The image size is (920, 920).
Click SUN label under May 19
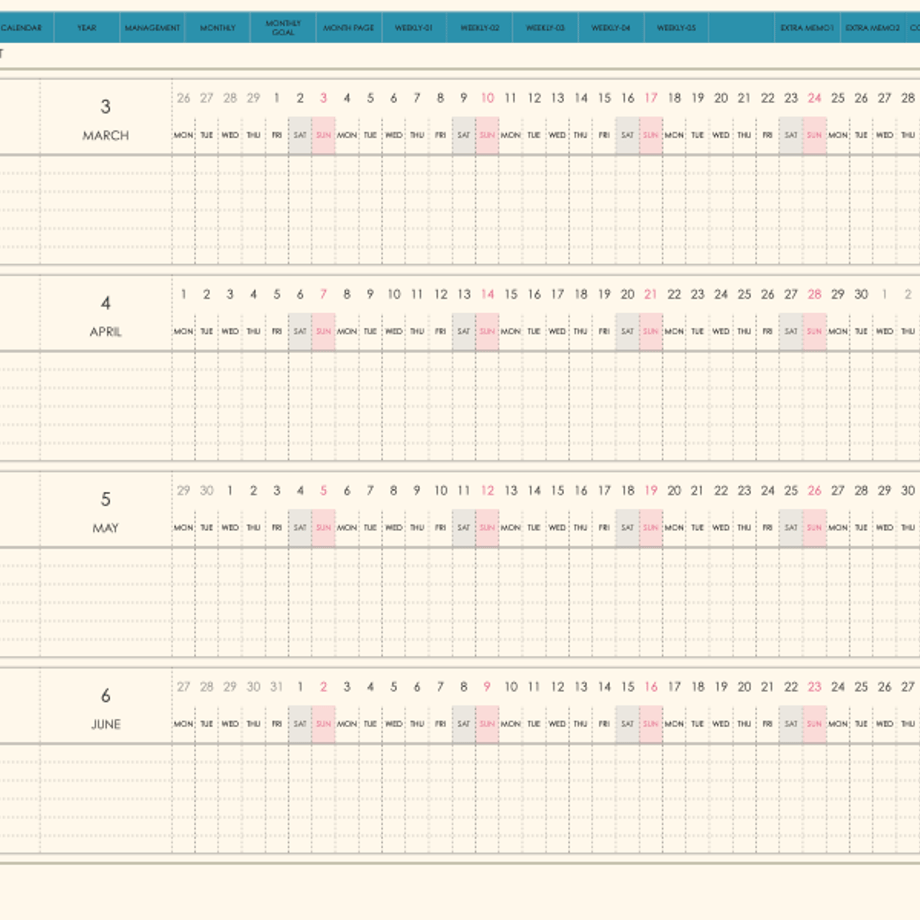tap(651, 528)
